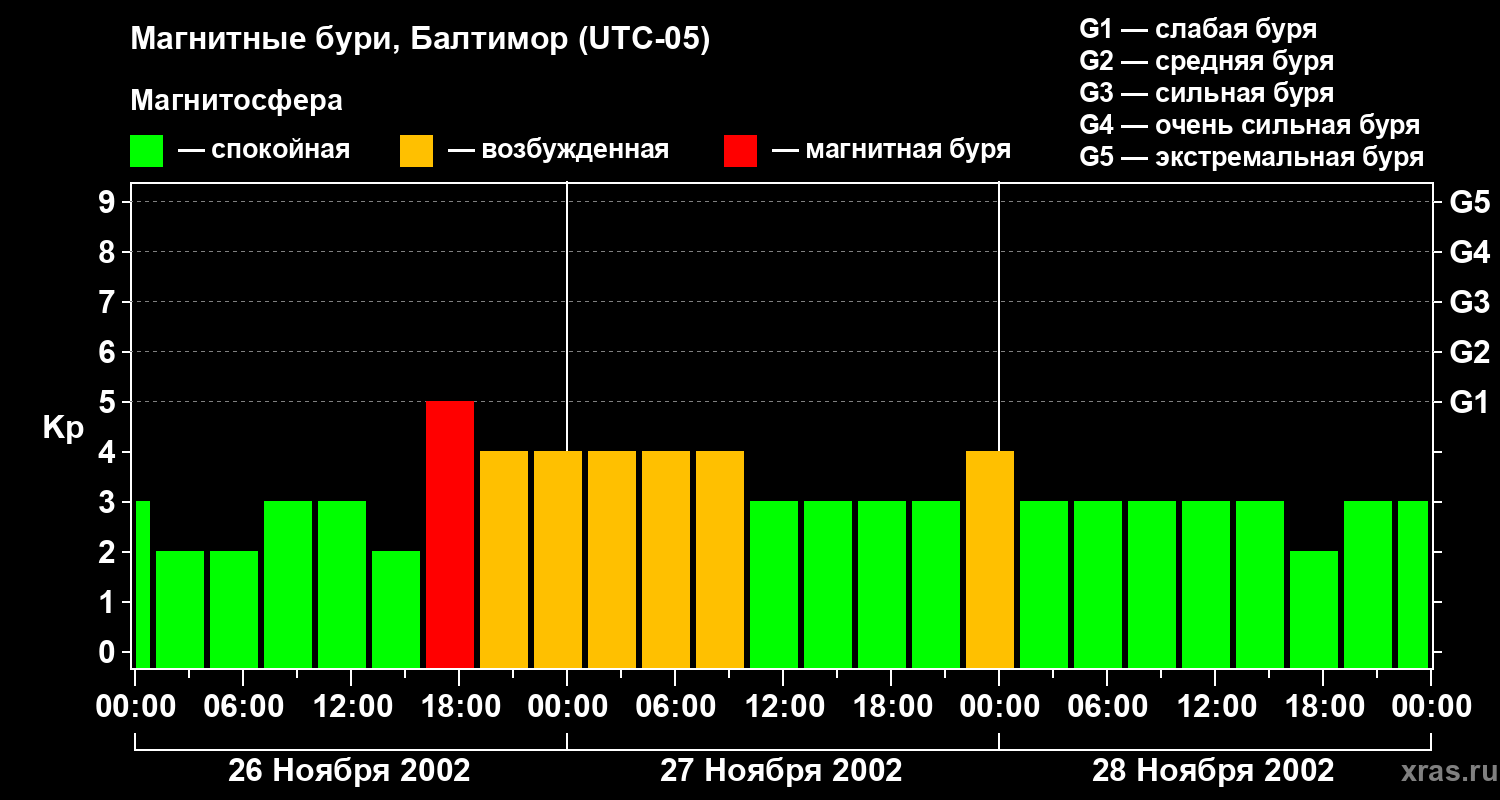Click the '26 Ноября 2002' date label
Image resolution: width=1500 pixels, height=800 pixels.
pyautogui.click(x=349, y=771)
